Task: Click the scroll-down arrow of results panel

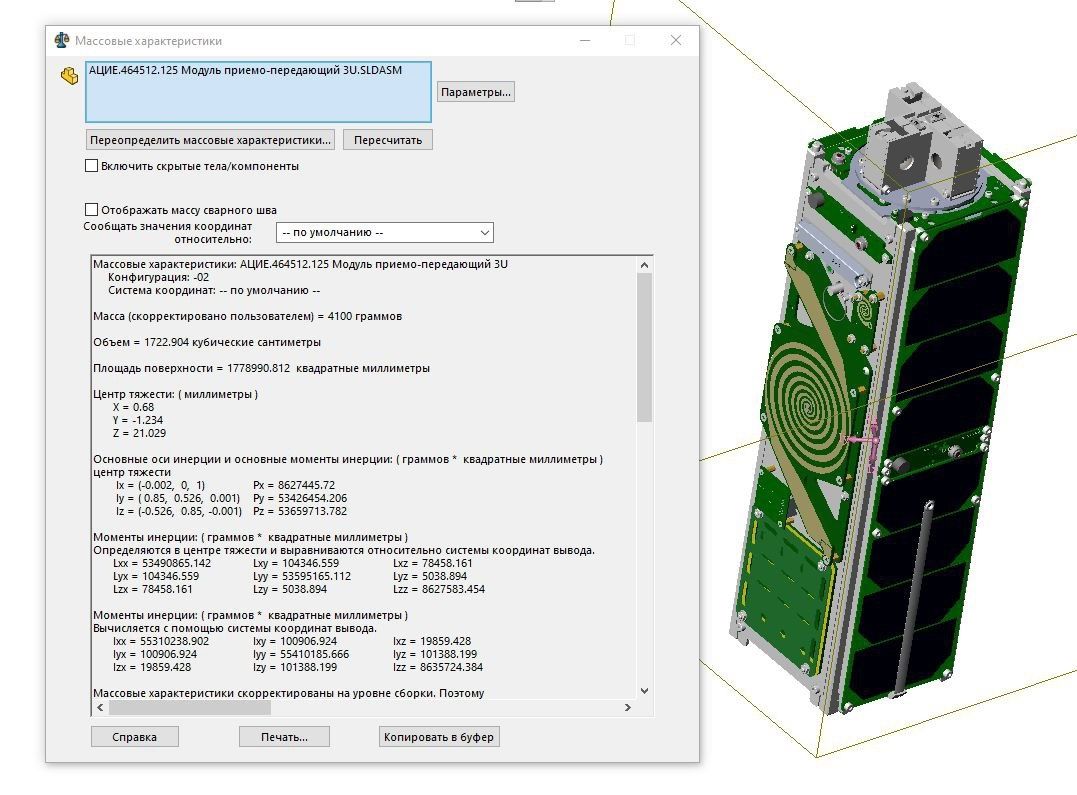Action: coord(643,690)
